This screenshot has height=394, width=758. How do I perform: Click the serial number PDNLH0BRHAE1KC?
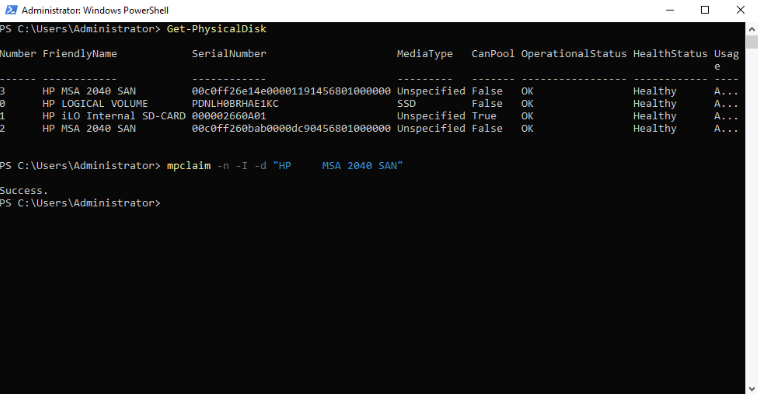pos(235,103)
